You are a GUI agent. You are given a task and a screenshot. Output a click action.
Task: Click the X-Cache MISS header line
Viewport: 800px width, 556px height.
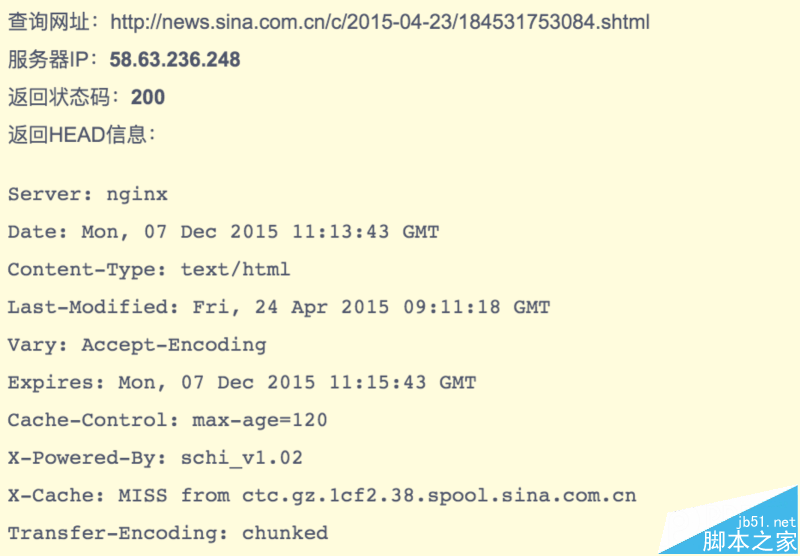click(x=322, y=496)
